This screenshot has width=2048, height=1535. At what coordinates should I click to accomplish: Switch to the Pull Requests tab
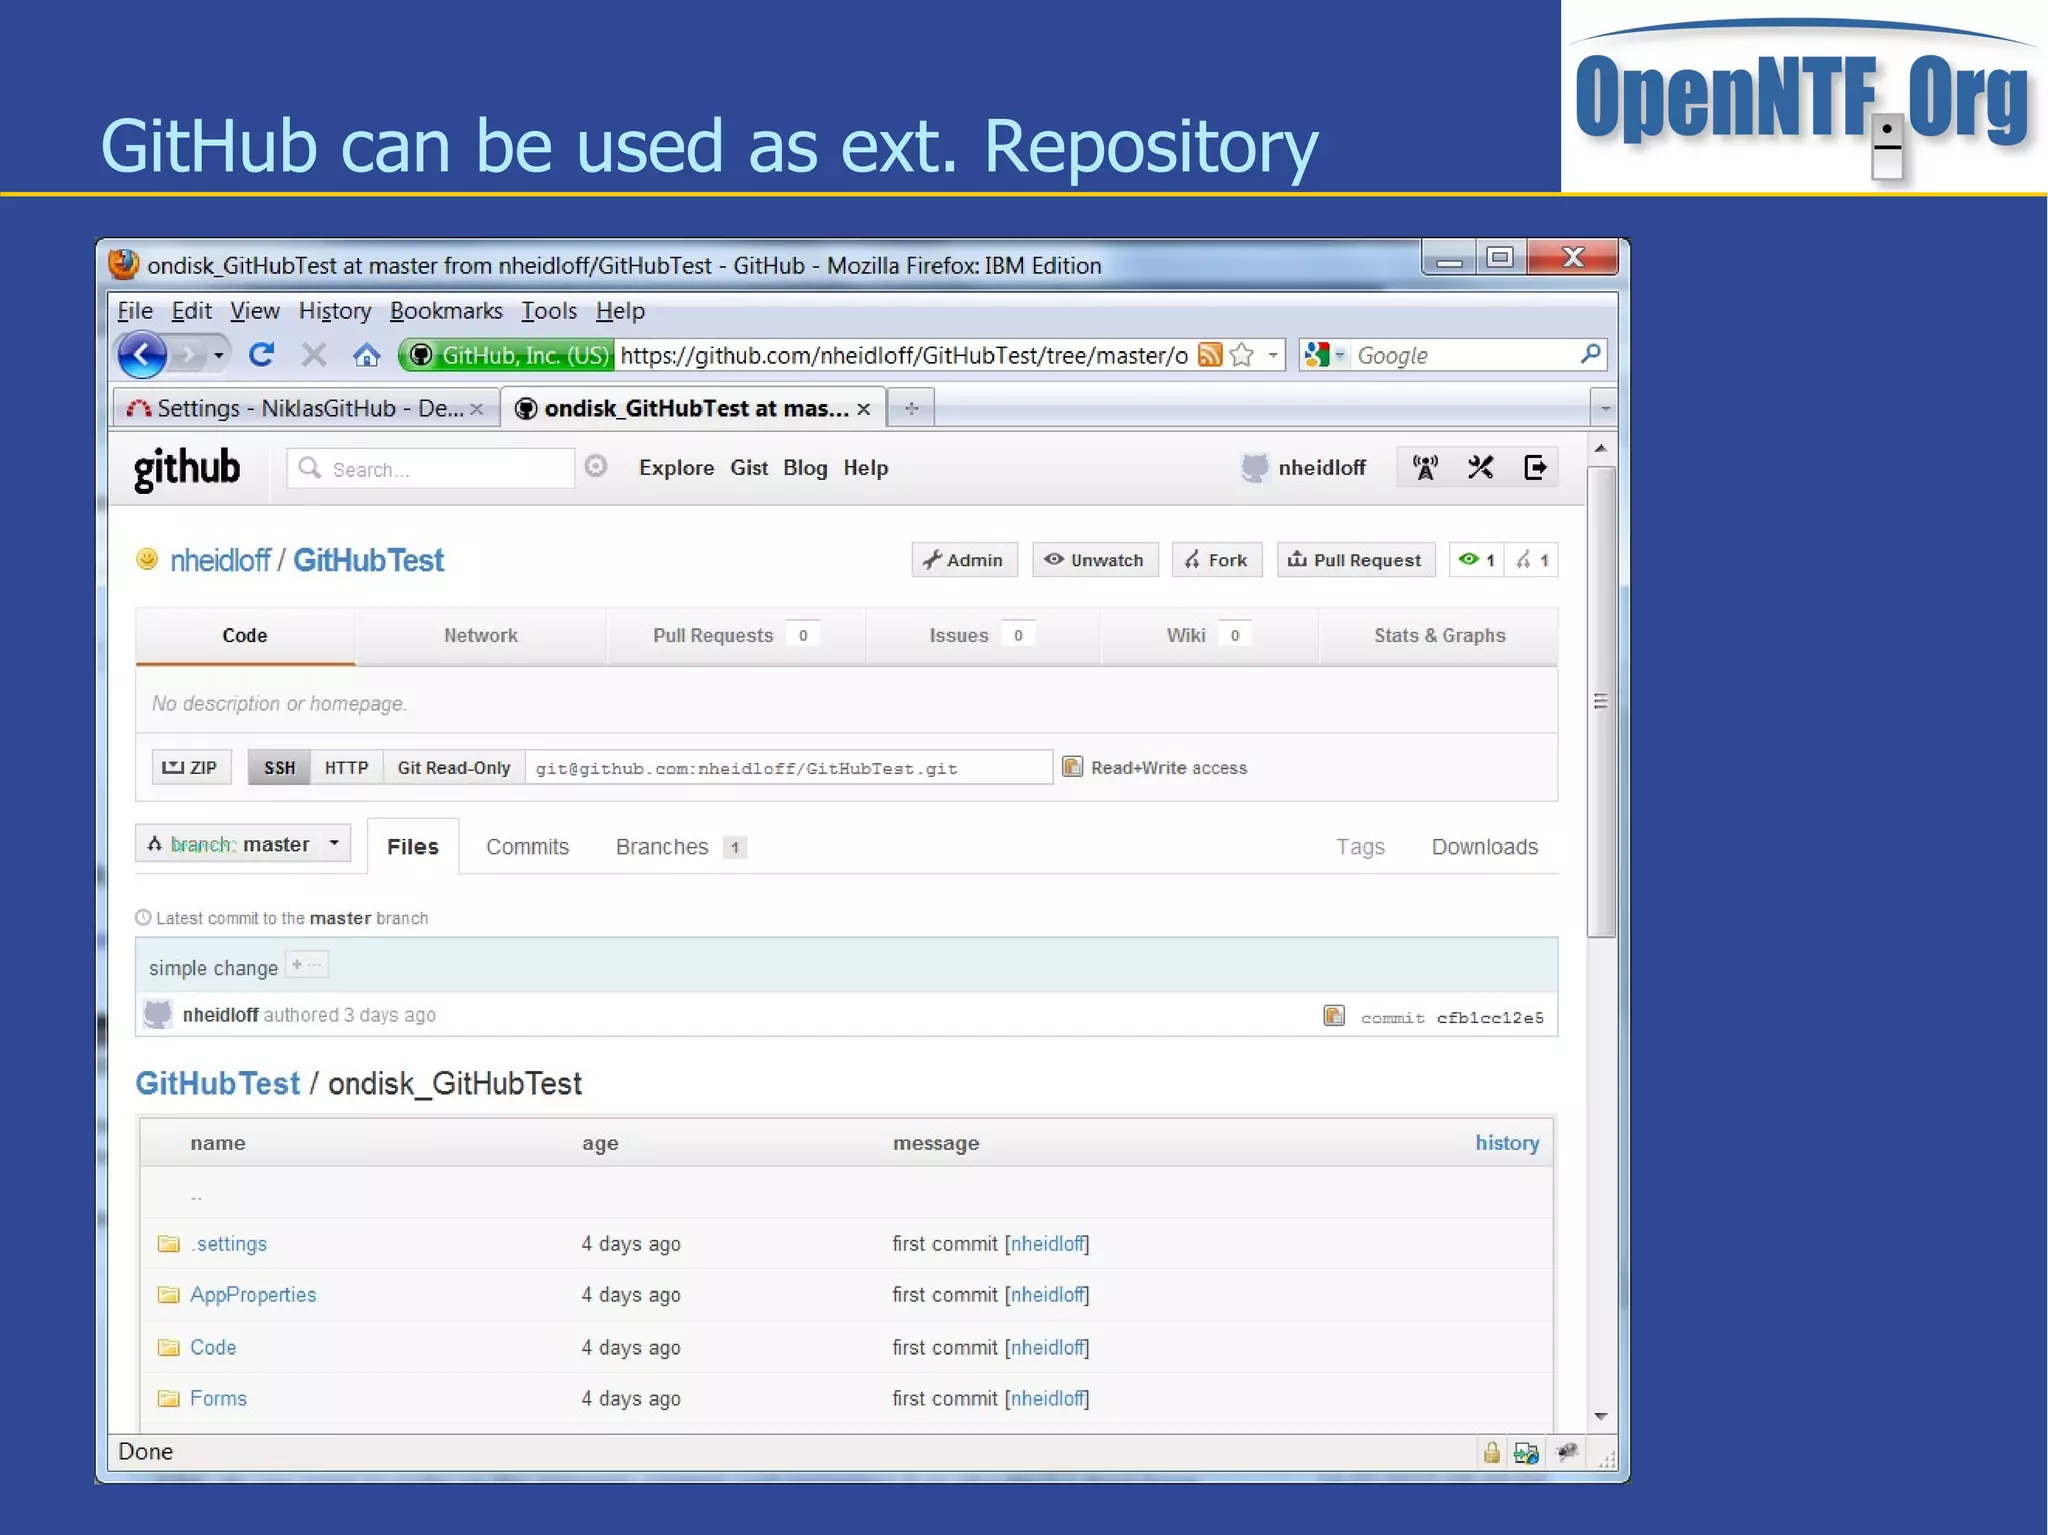pos(735,636)
